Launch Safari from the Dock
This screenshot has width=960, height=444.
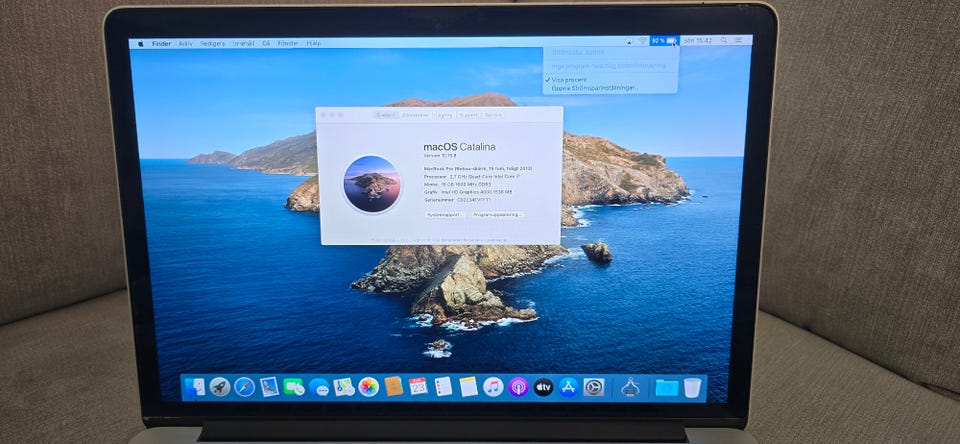click(244, 386)
